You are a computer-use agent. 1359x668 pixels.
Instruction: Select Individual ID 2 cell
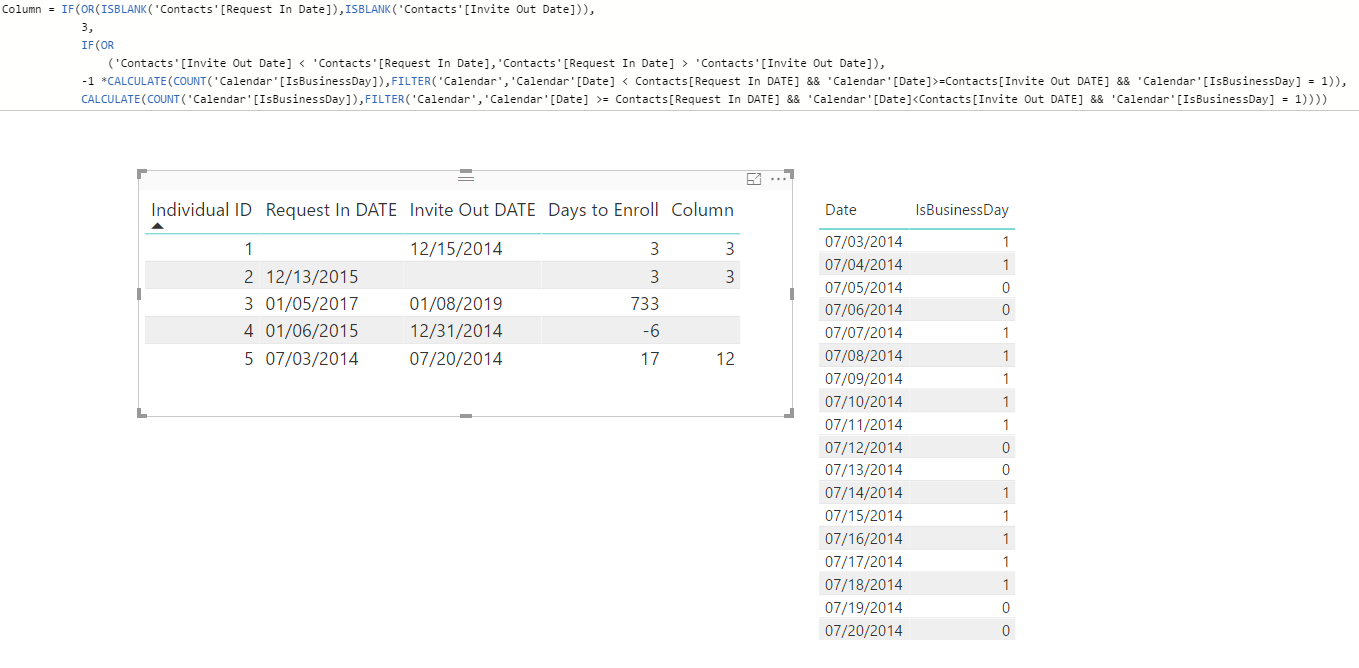click(248, 276)
